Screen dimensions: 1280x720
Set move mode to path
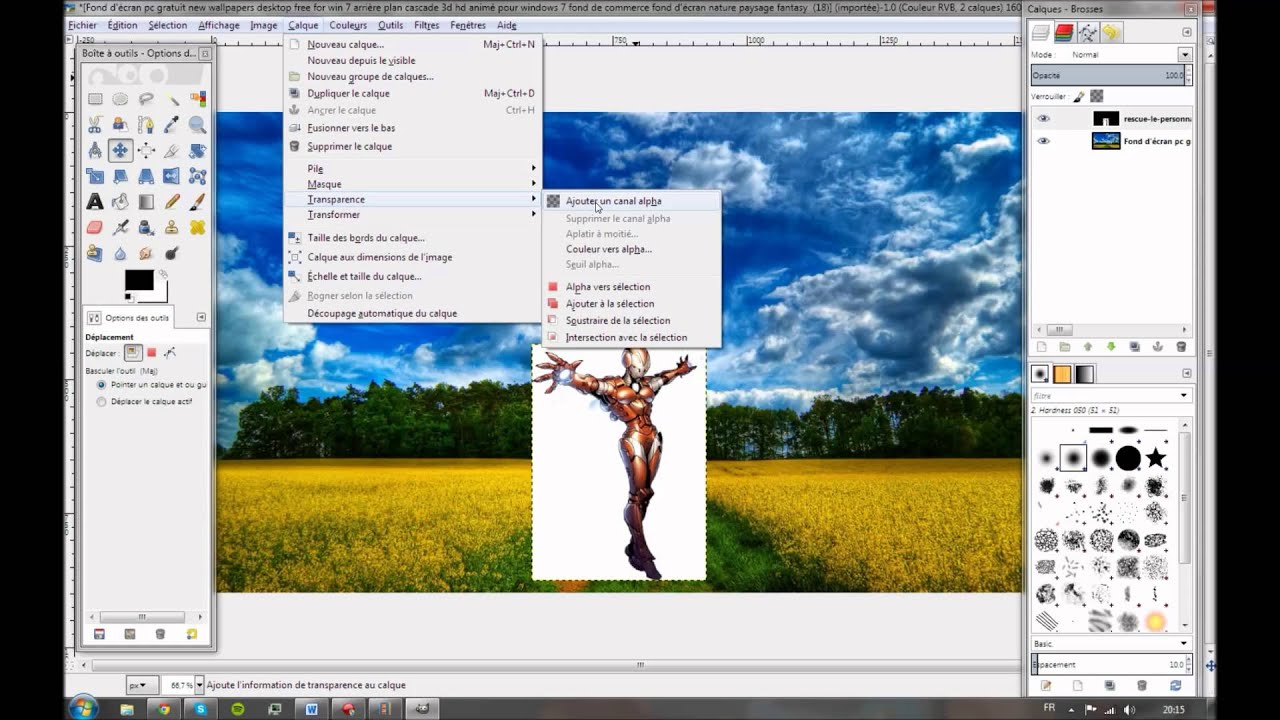170,353
